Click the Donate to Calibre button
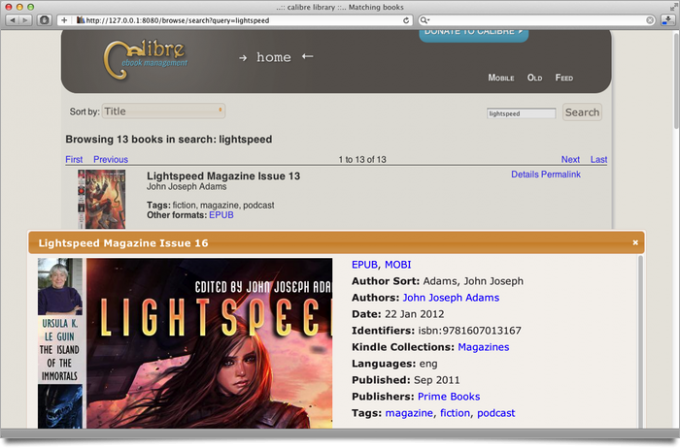Viewport: 680px width, 448px height. point(473,33)
